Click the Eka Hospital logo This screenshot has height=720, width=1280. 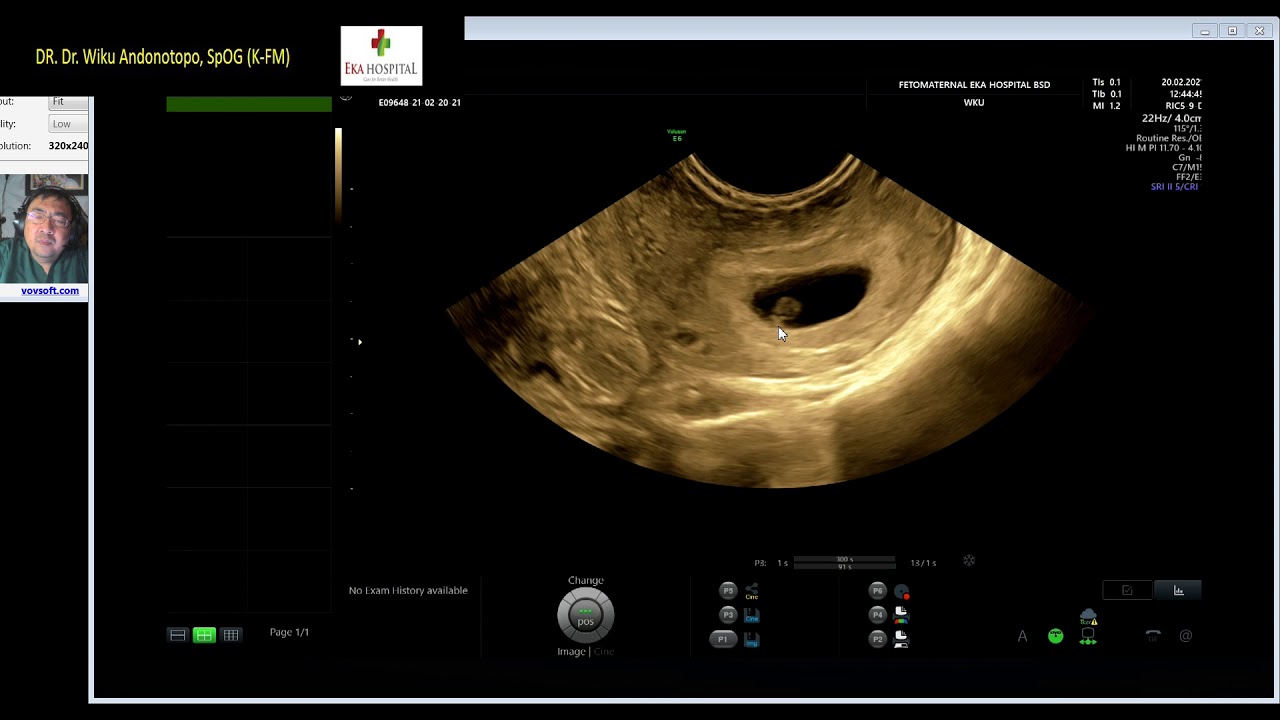pos(381,56)
